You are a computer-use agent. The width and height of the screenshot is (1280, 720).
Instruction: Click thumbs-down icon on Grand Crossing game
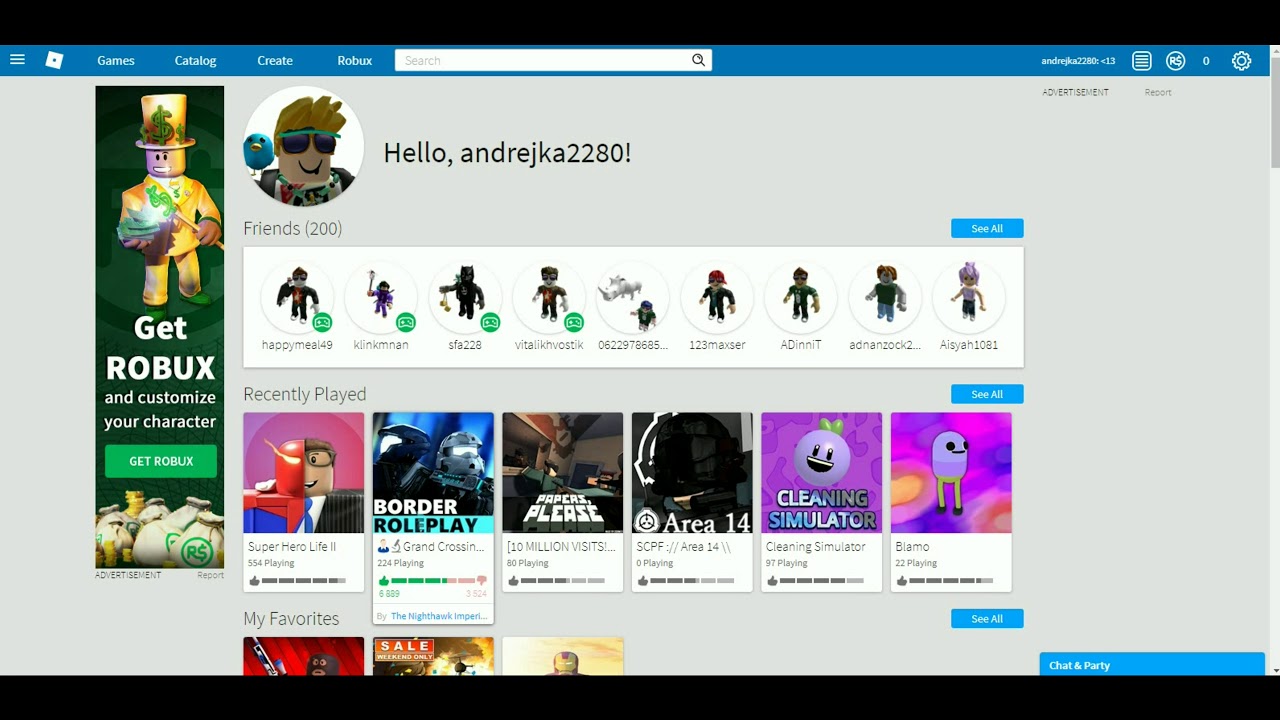click(x=481, y=580)
